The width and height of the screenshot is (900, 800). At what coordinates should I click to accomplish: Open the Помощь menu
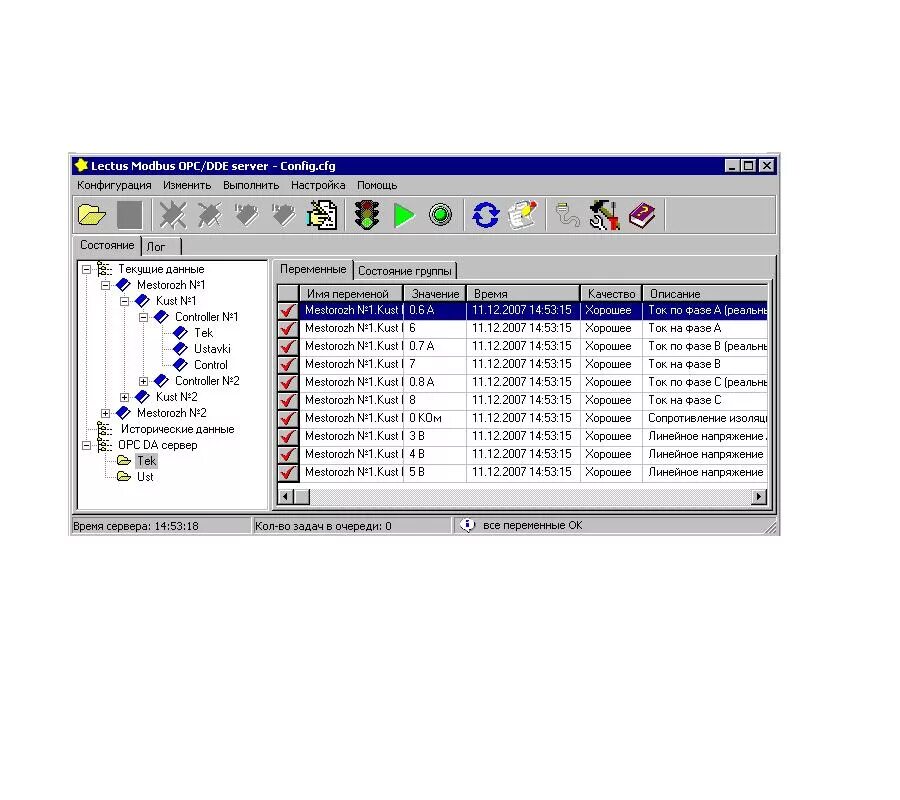(x=377, y=185)
